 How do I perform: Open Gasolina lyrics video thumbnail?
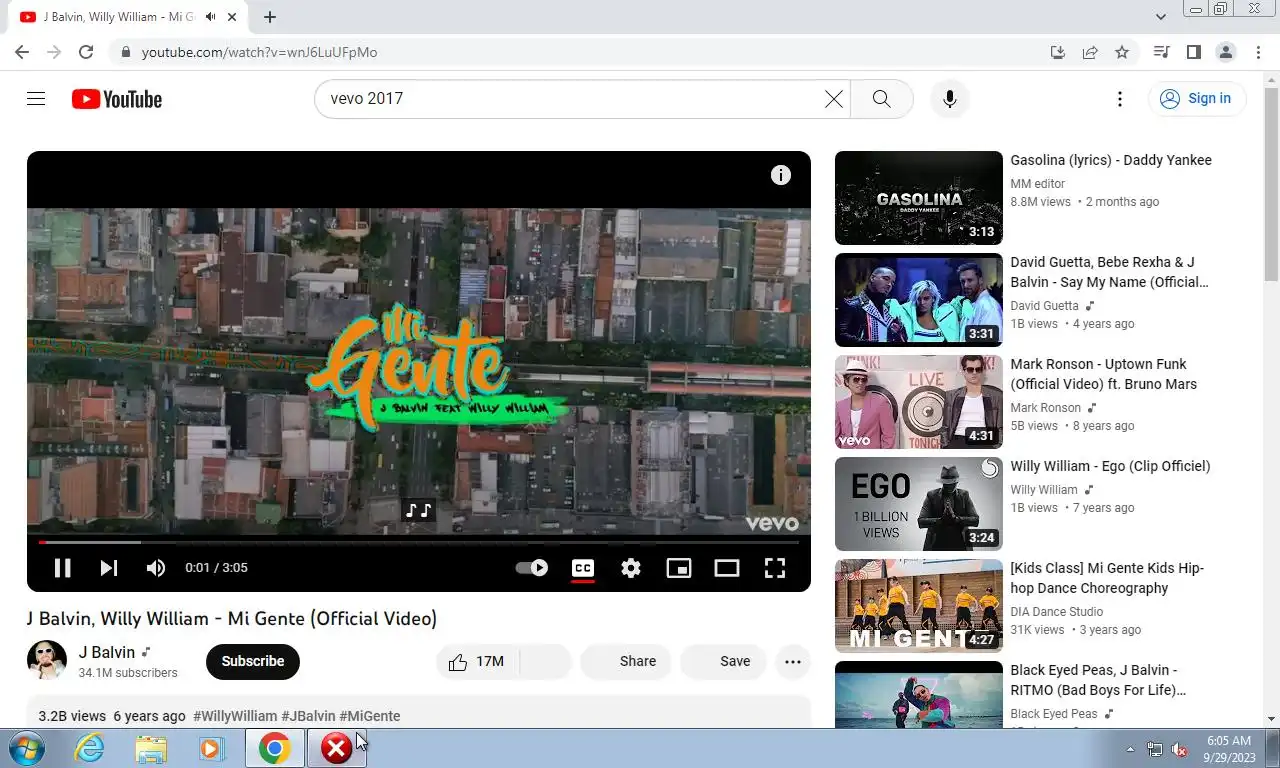point(919,198)
